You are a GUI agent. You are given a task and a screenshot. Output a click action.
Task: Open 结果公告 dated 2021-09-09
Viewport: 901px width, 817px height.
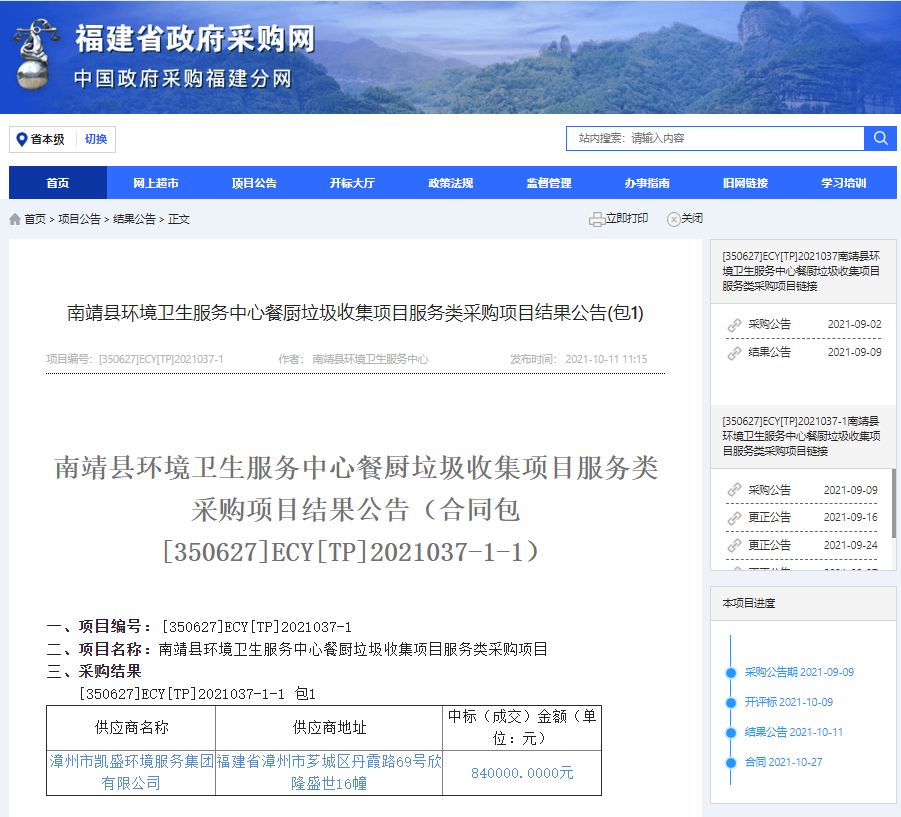click(x=769, y=352)
